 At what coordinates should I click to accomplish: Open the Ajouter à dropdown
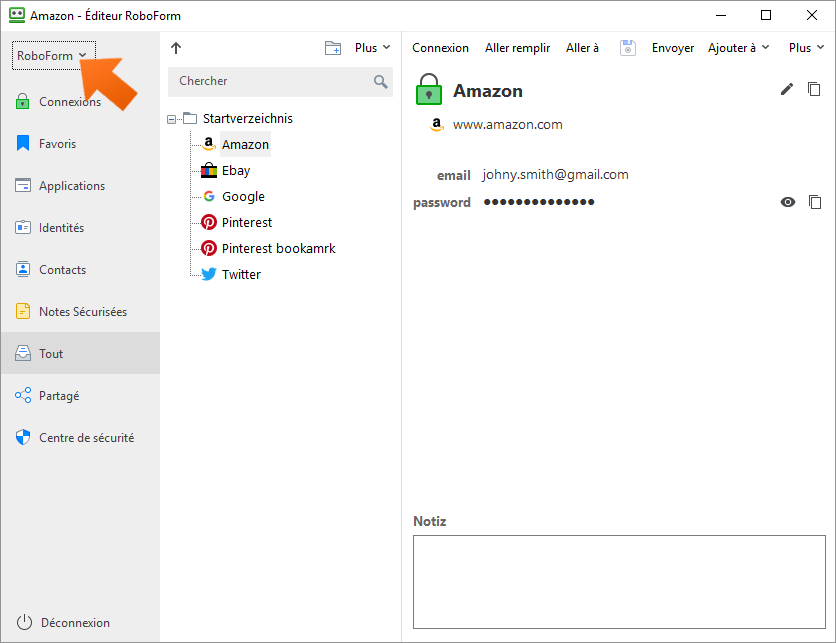click(738, 48)
